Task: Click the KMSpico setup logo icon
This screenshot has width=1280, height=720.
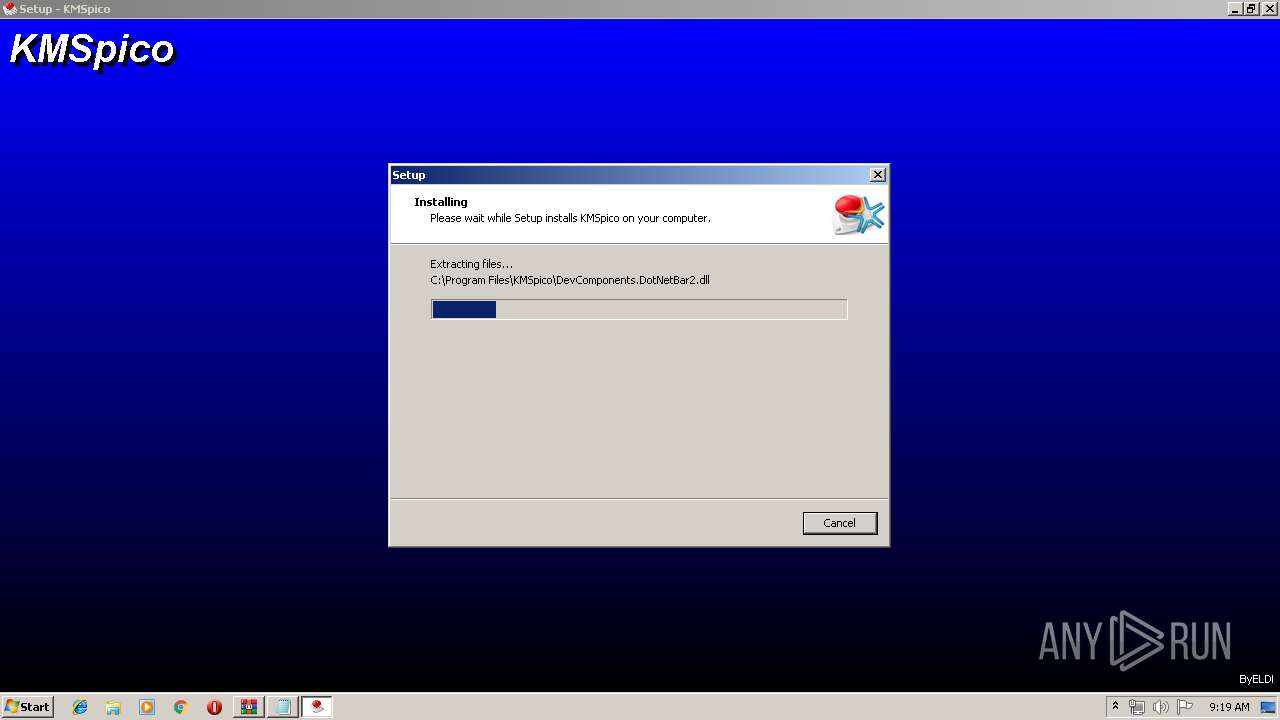Action: click(858, 214)
